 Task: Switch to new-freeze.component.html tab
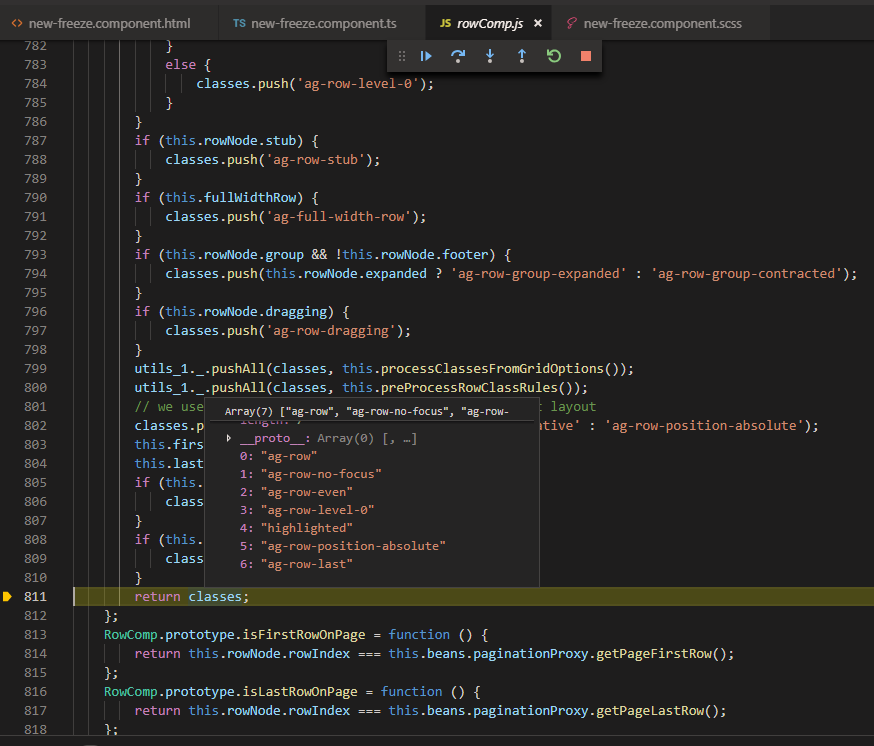pyautogui.click(x=108, y=23)
